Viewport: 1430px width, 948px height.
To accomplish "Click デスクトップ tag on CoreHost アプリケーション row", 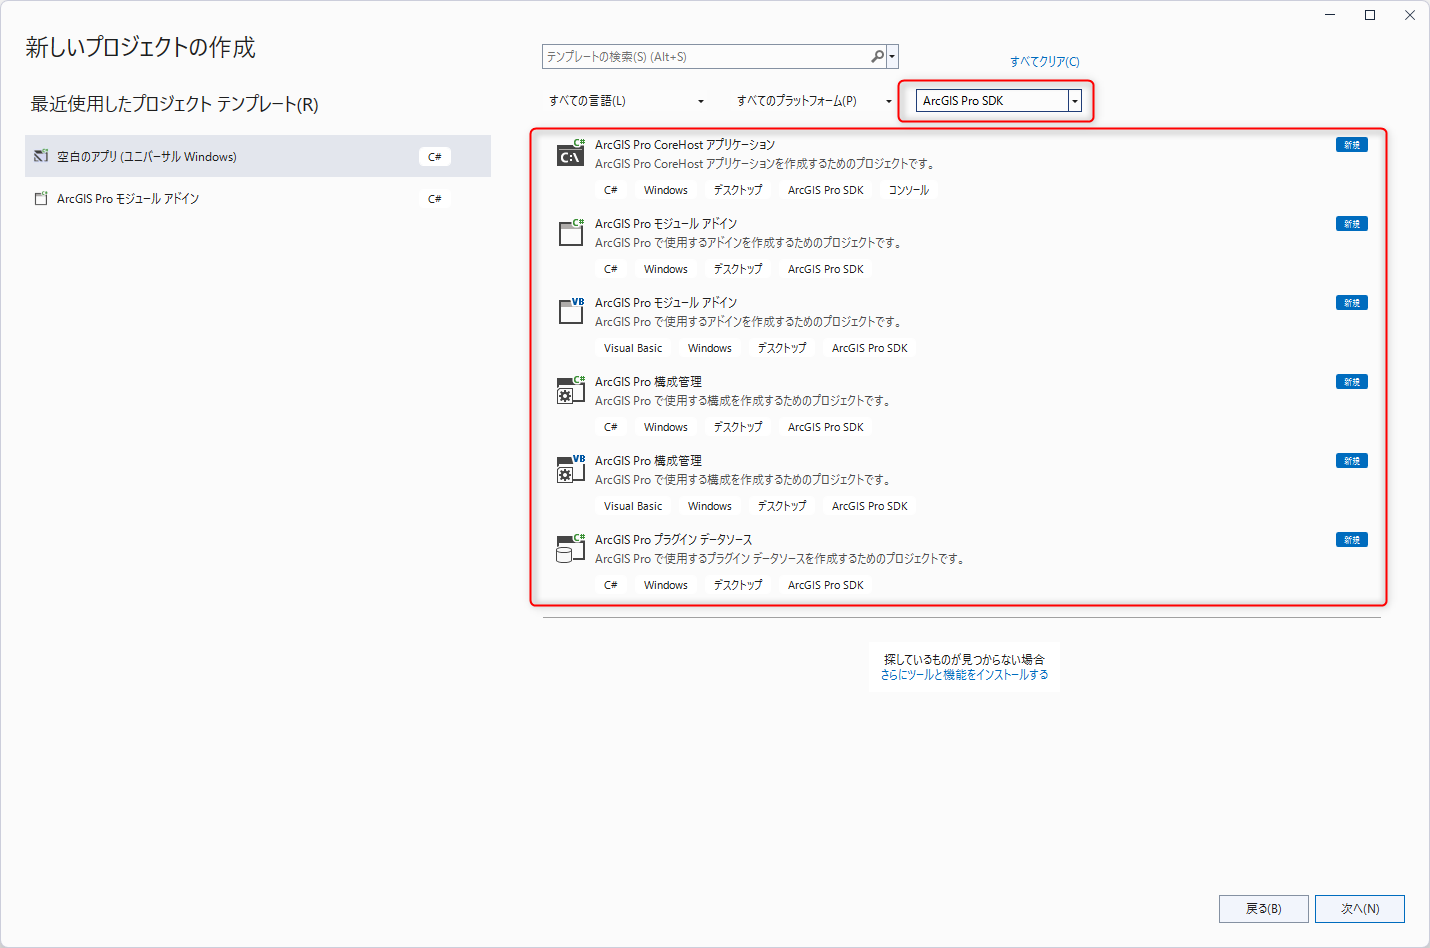I will pos(738,190).
